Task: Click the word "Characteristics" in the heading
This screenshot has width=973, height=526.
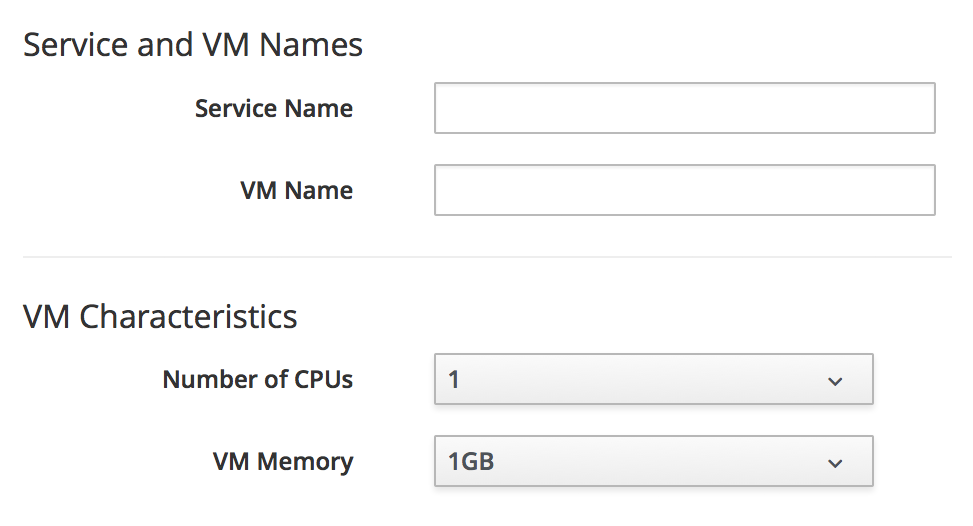Action: (188, 317)
